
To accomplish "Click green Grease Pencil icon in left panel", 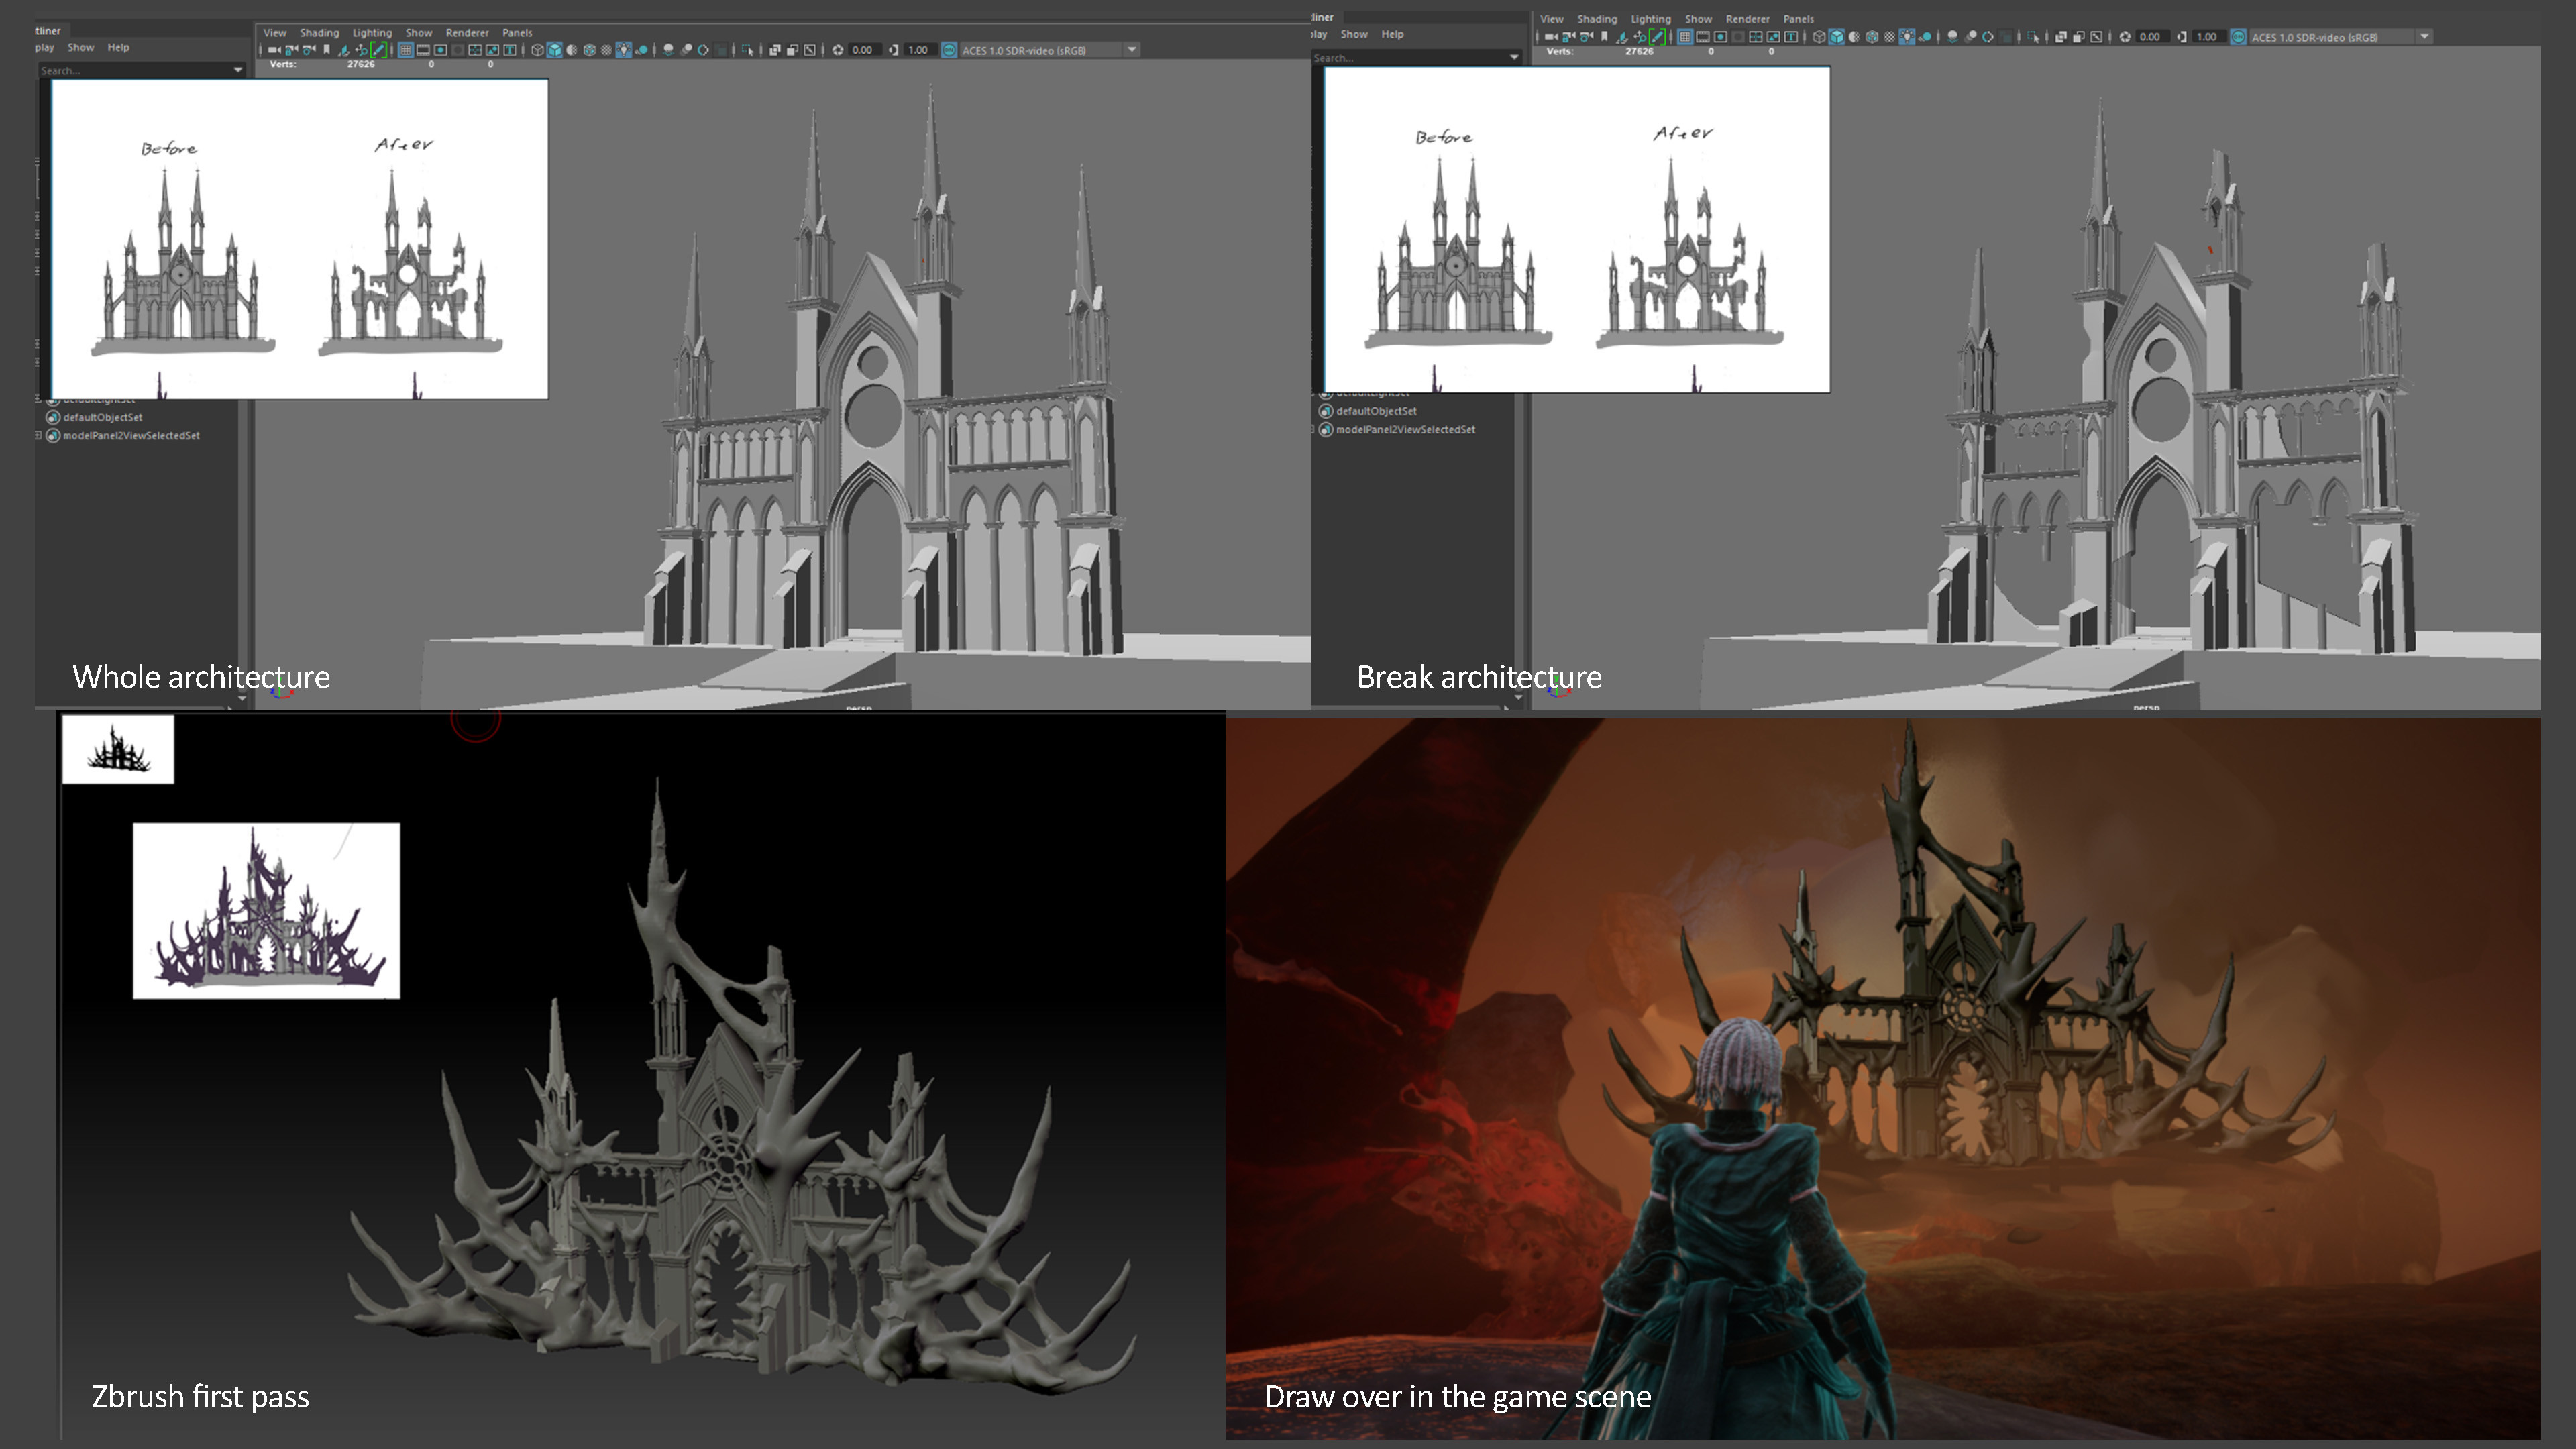I will pos(380,50).
